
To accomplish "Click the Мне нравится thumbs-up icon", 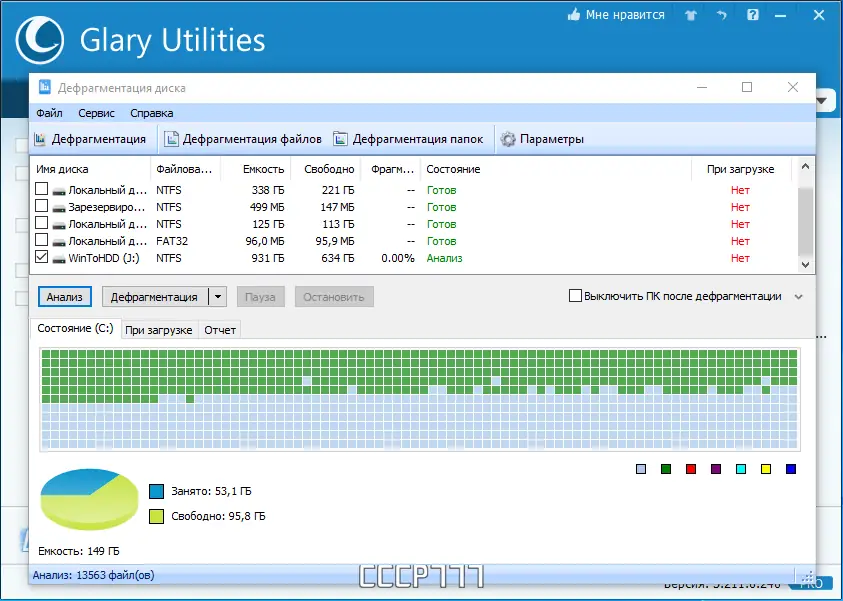I will point(574,15).
